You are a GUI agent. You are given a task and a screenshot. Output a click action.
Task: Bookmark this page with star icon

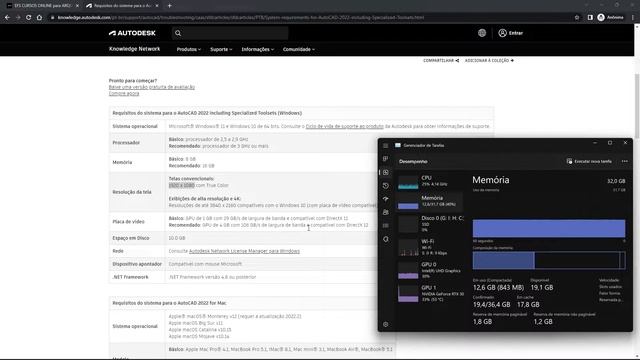click(577, 18)
